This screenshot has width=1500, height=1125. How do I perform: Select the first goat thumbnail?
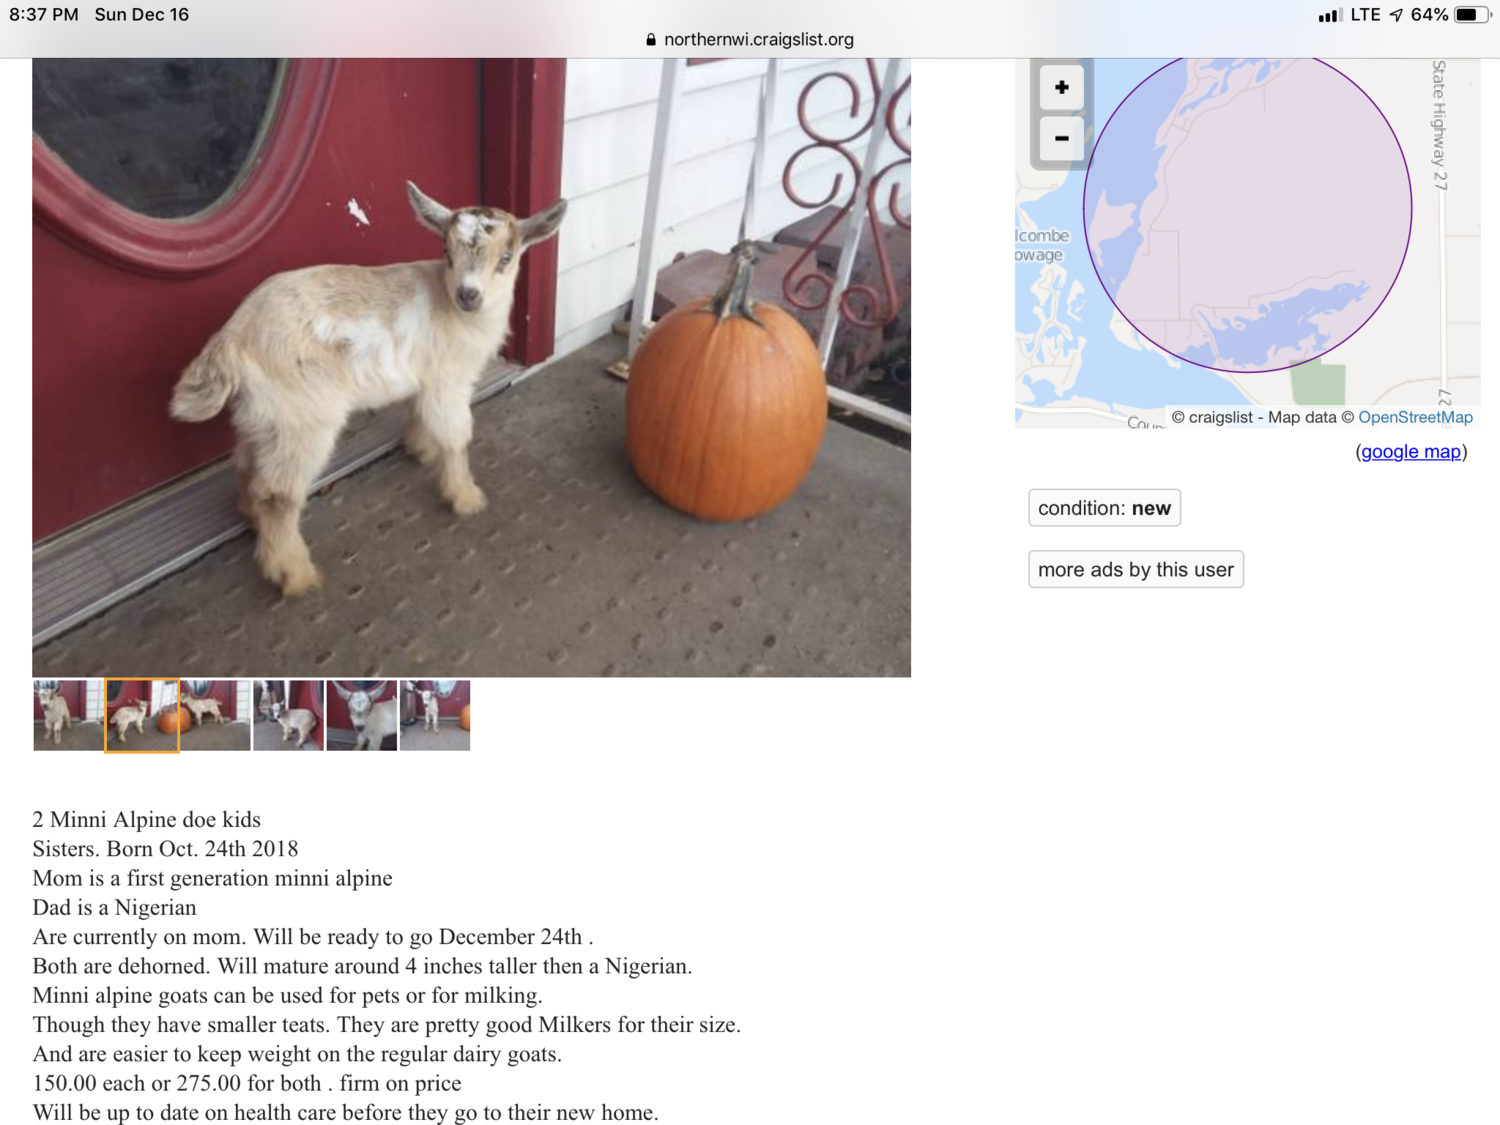tap(68, 715)
